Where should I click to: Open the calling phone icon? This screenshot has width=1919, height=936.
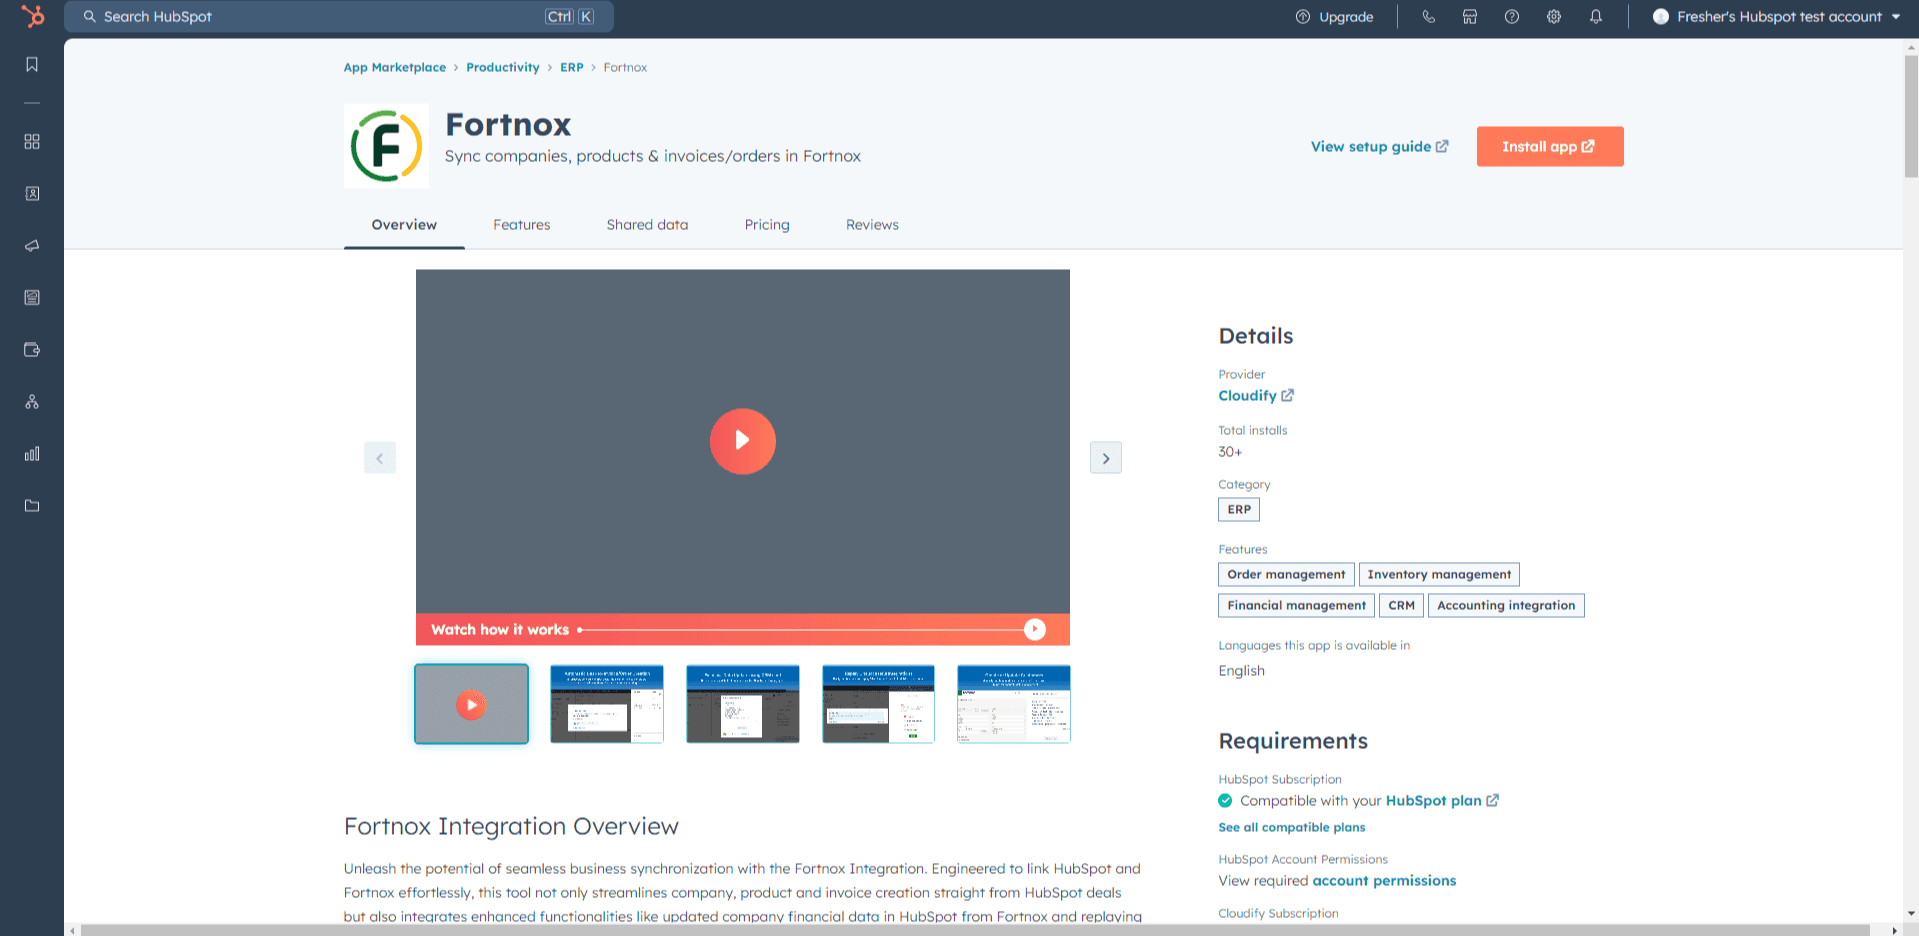(1428, 17)
